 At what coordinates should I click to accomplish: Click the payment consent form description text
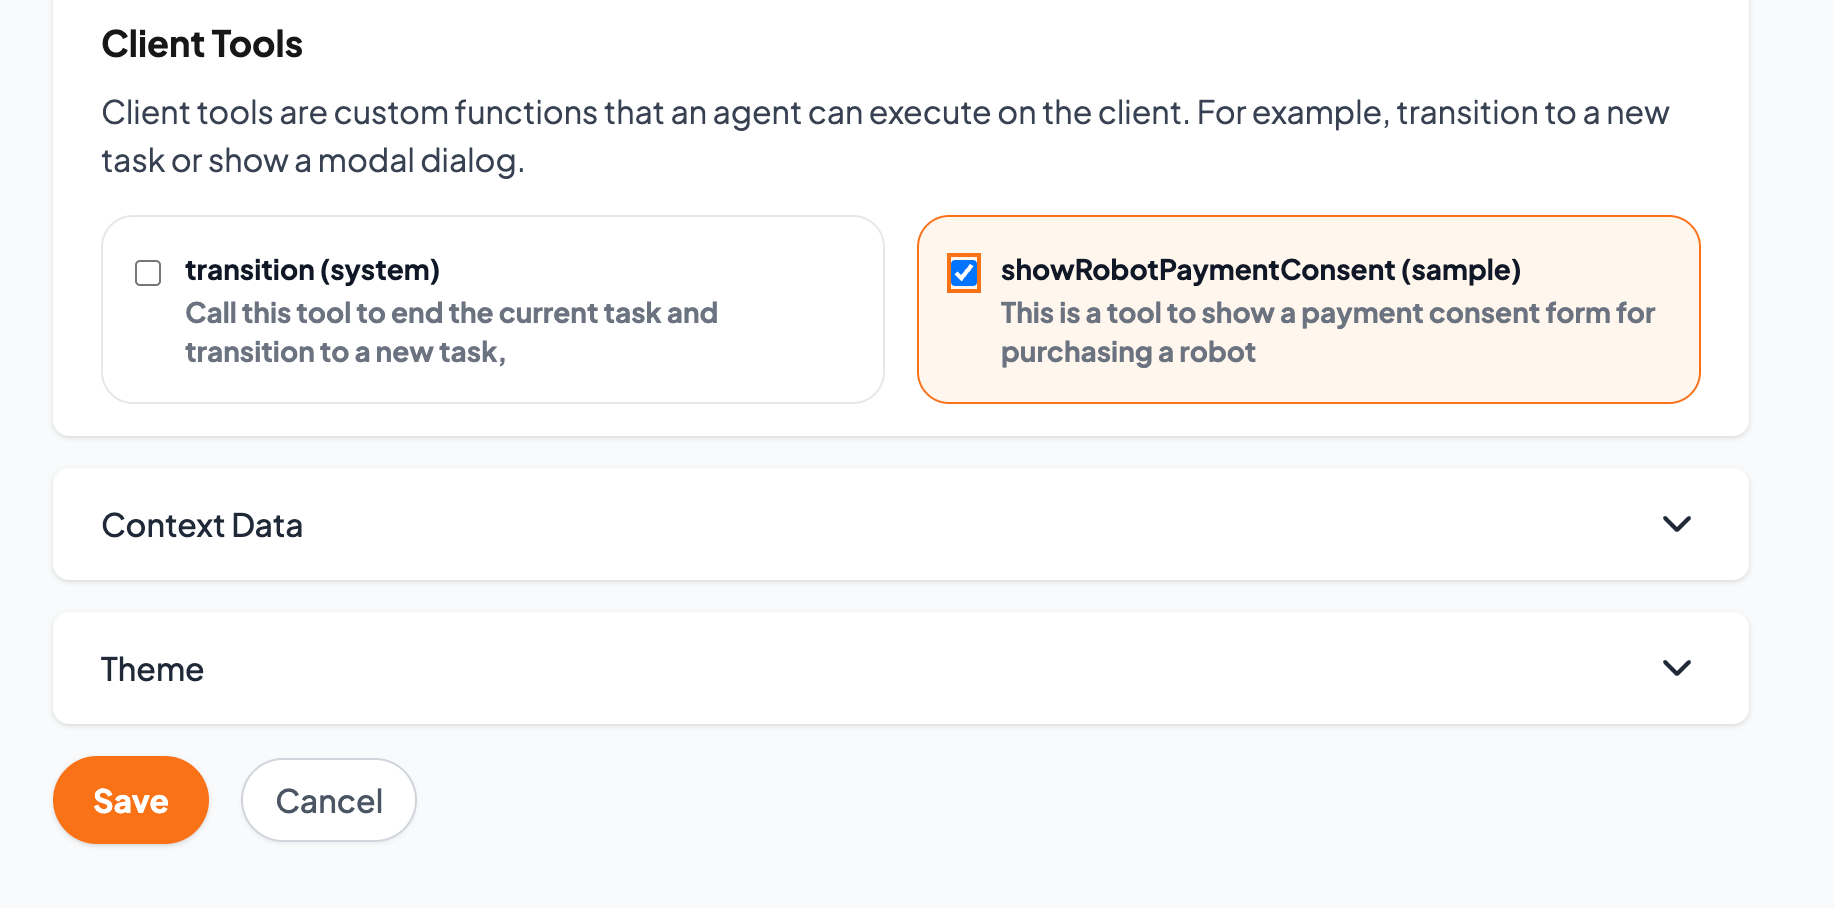[1328, 332]
